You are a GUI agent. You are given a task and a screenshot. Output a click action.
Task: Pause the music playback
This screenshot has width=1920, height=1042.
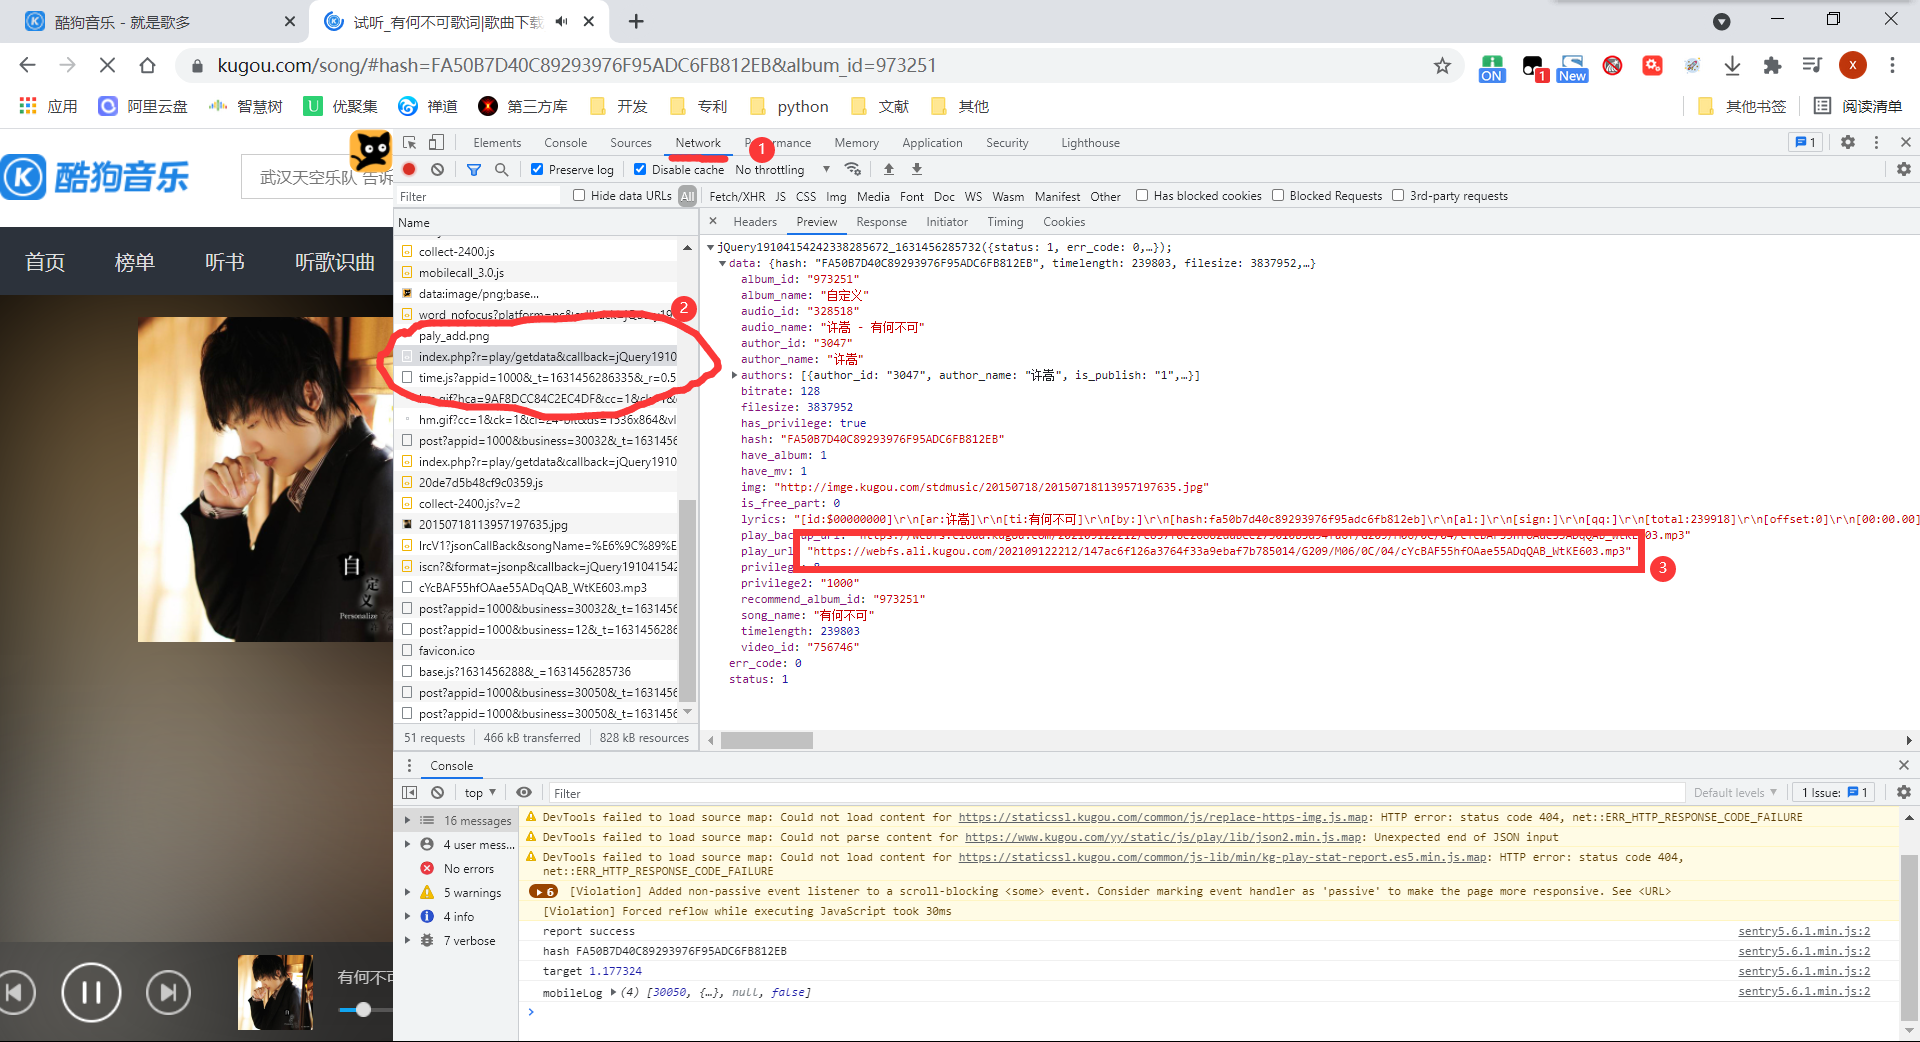click(91, 992)
